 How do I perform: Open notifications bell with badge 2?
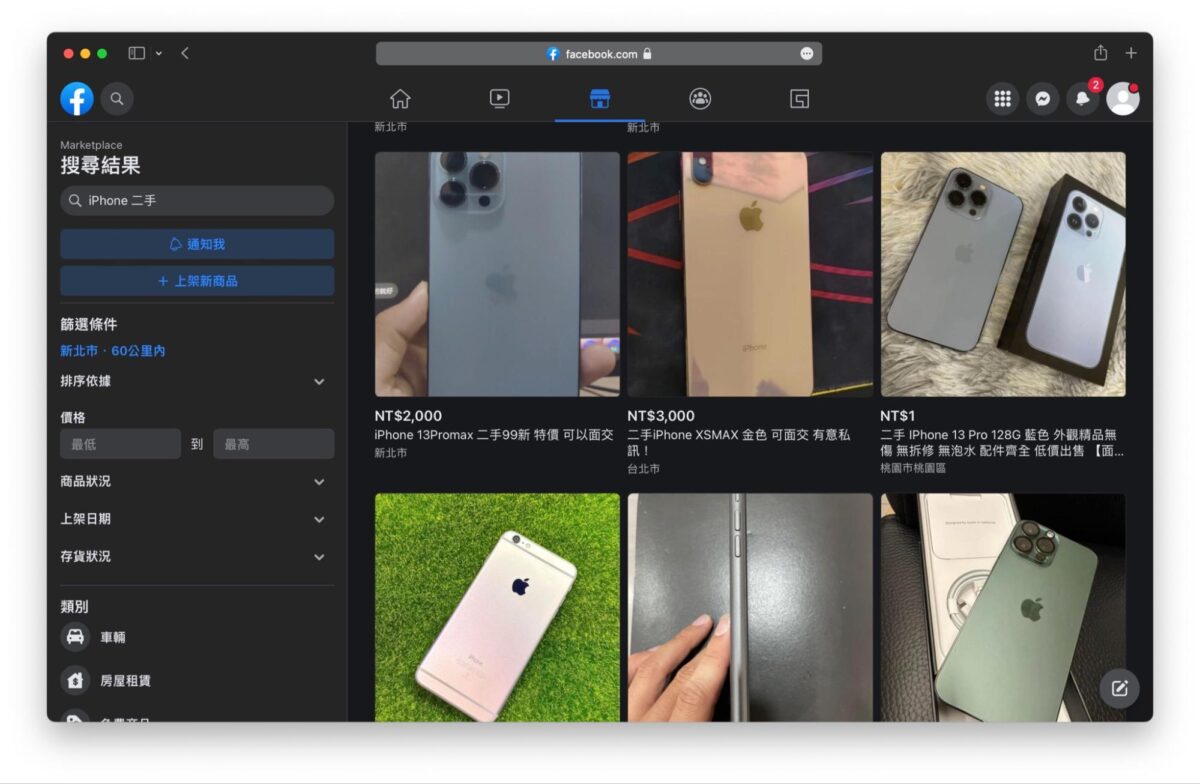pyautogui.click(x=1083, y=99)
